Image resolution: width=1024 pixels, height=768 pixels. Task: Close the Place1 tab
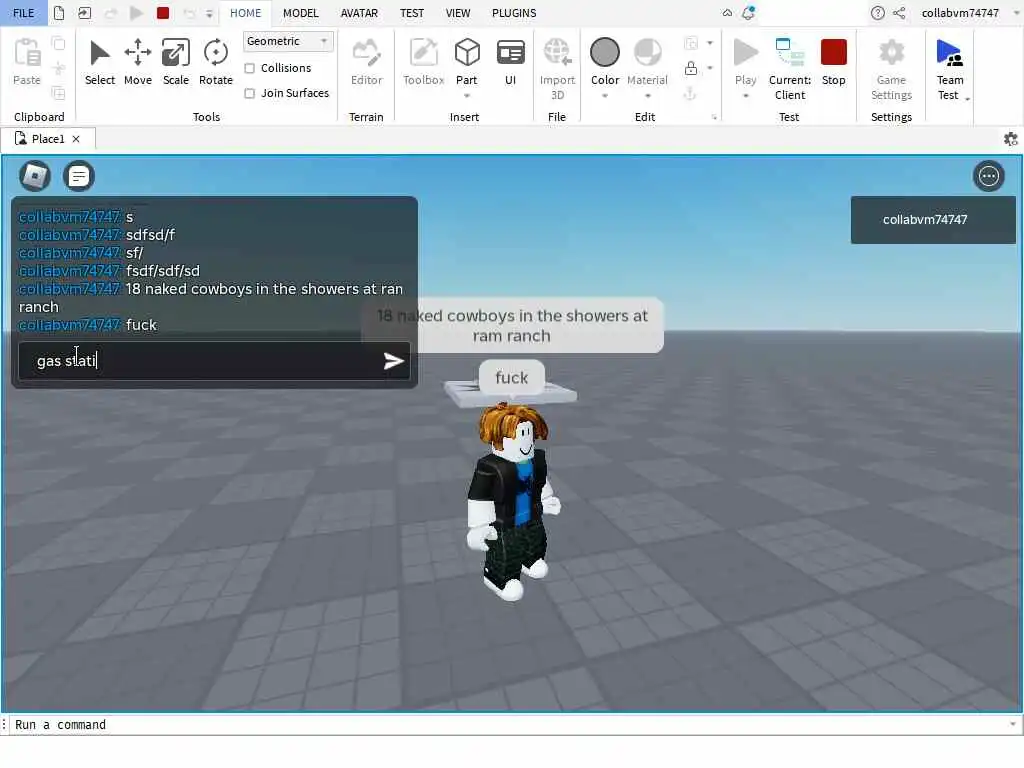tap(76, 139)
